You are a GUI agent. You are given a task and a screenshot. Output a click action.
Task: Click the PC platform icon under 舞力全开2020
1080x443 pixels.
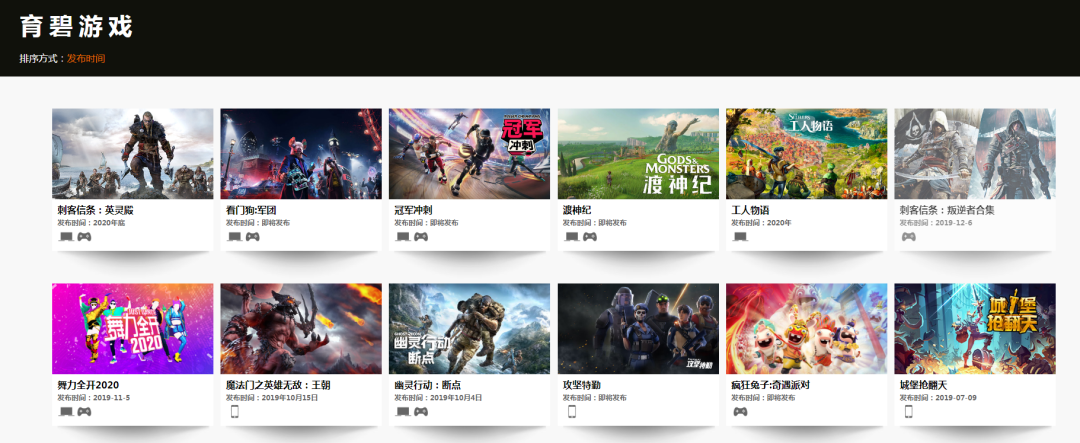66,412
